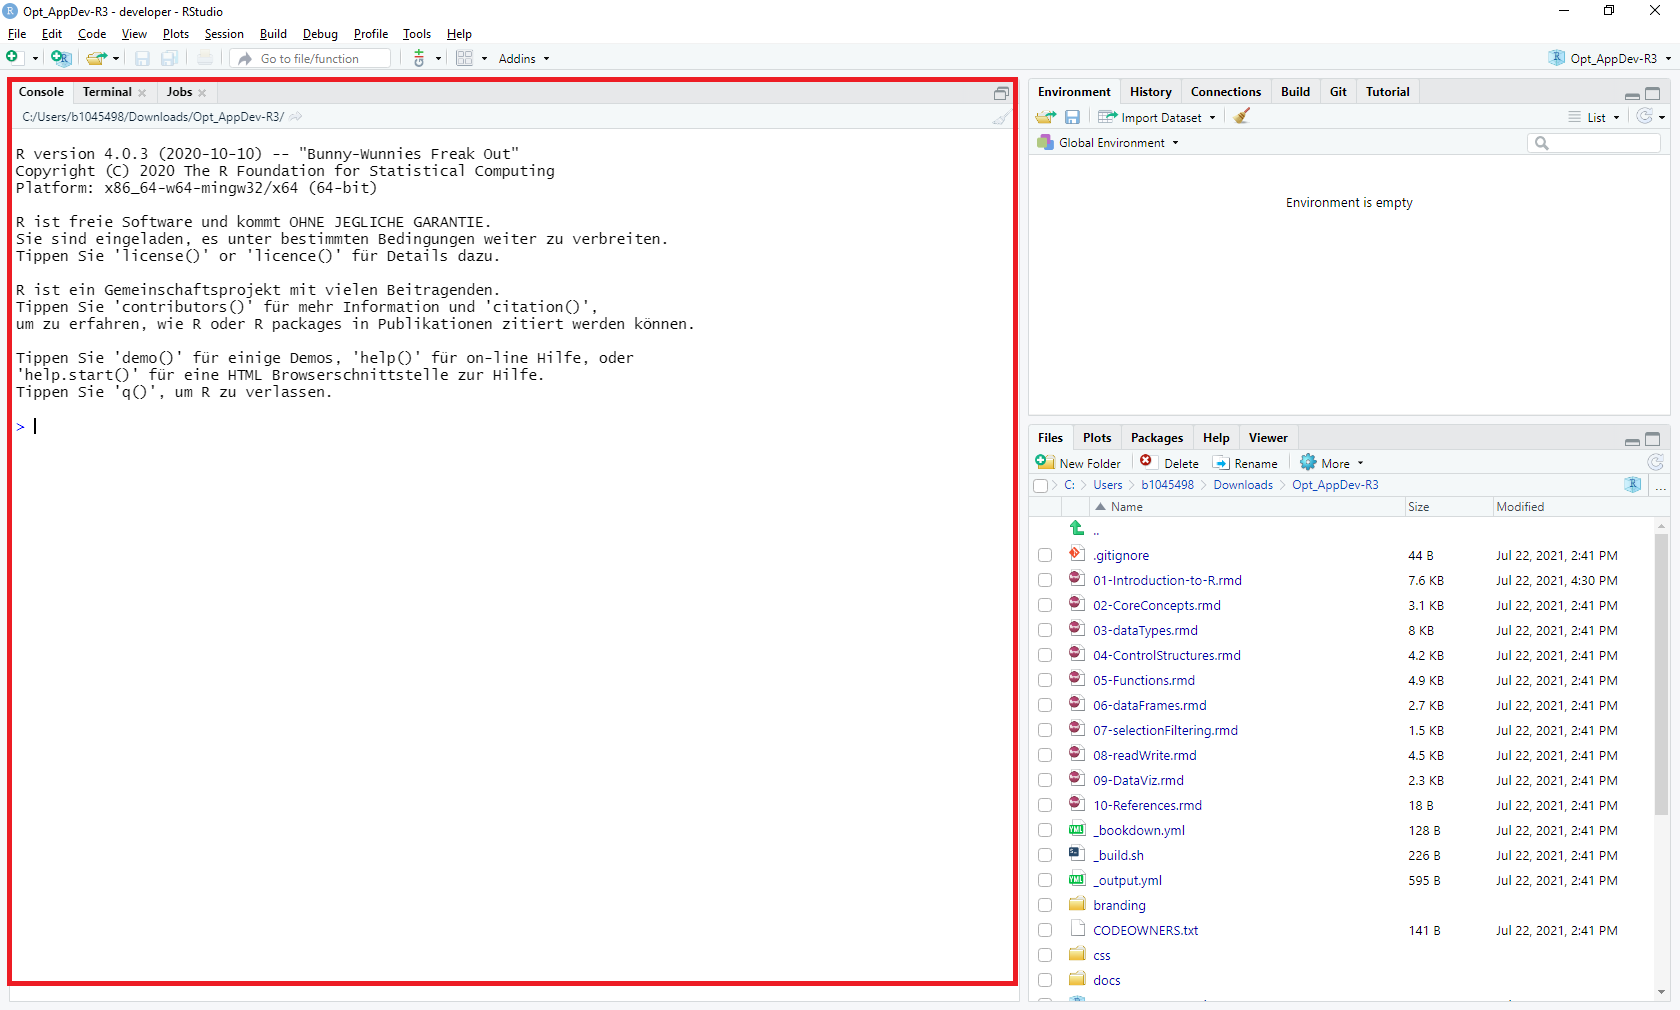Switch to the Packages tab
Image resolution: width=1680 pixels, height=1010 pixels.
click(1157, 438)
